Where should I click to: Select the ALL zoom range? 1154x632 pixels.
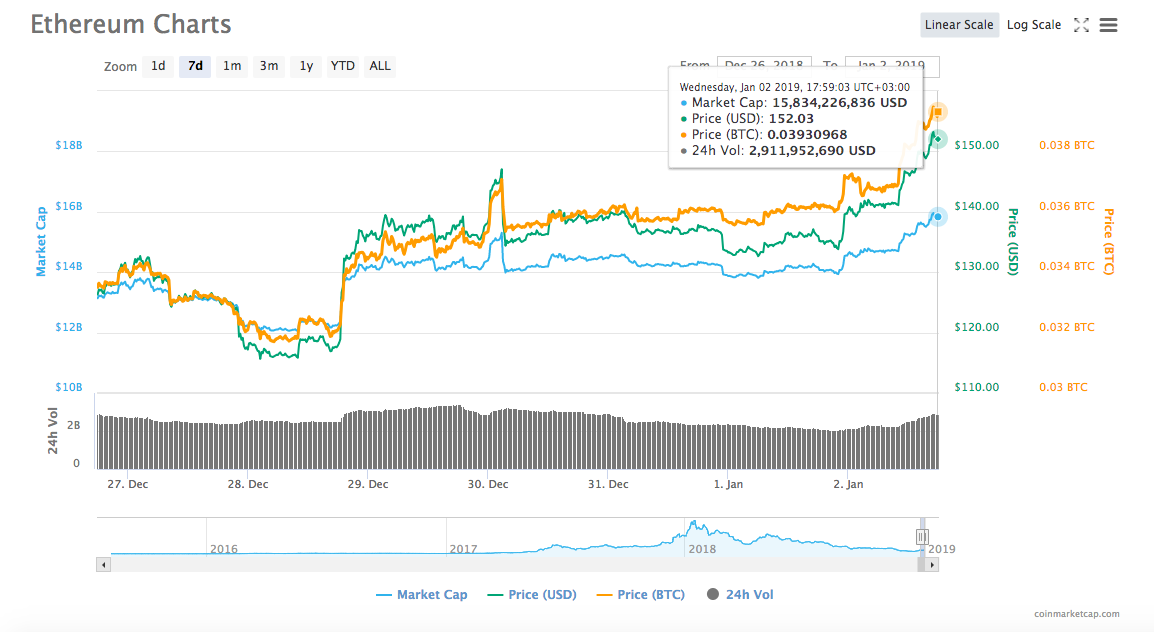click(380, 66)
